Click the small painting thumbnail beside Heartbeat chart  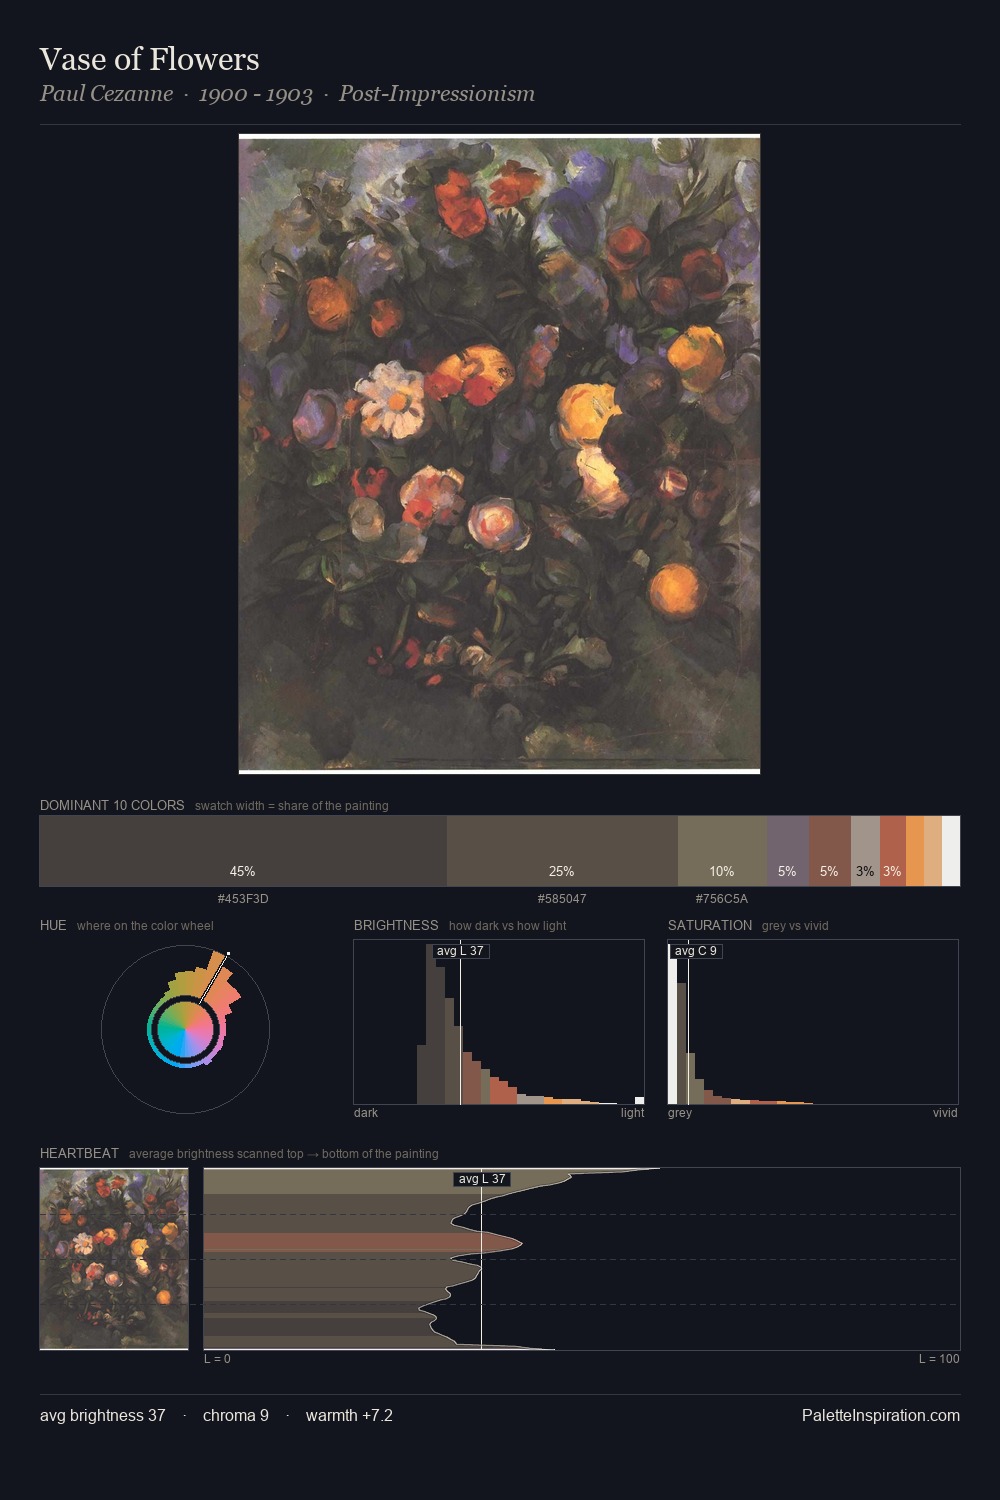coord(114,1259)
